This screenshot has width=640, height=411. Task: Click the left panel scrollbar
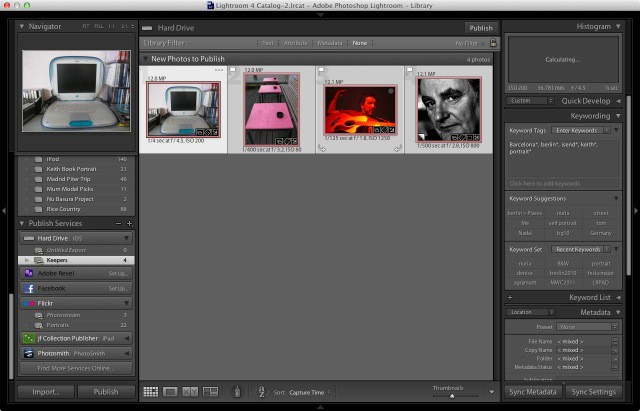(x=11, y=336)
